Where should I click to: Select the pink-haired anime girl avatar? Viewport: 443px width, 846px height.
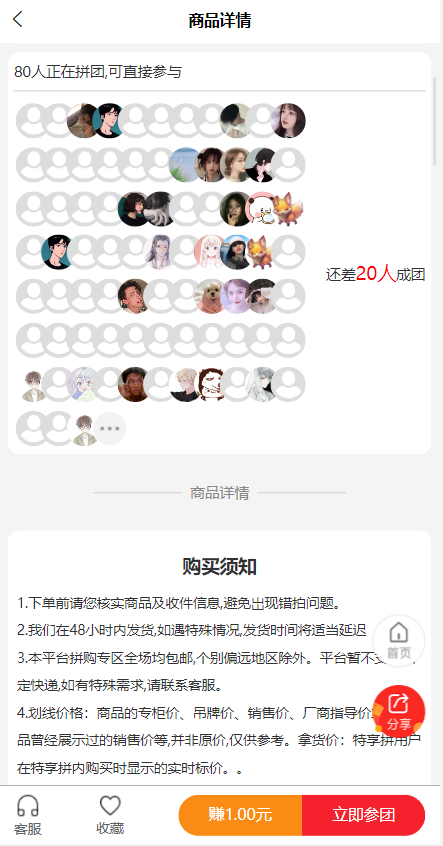211,252
